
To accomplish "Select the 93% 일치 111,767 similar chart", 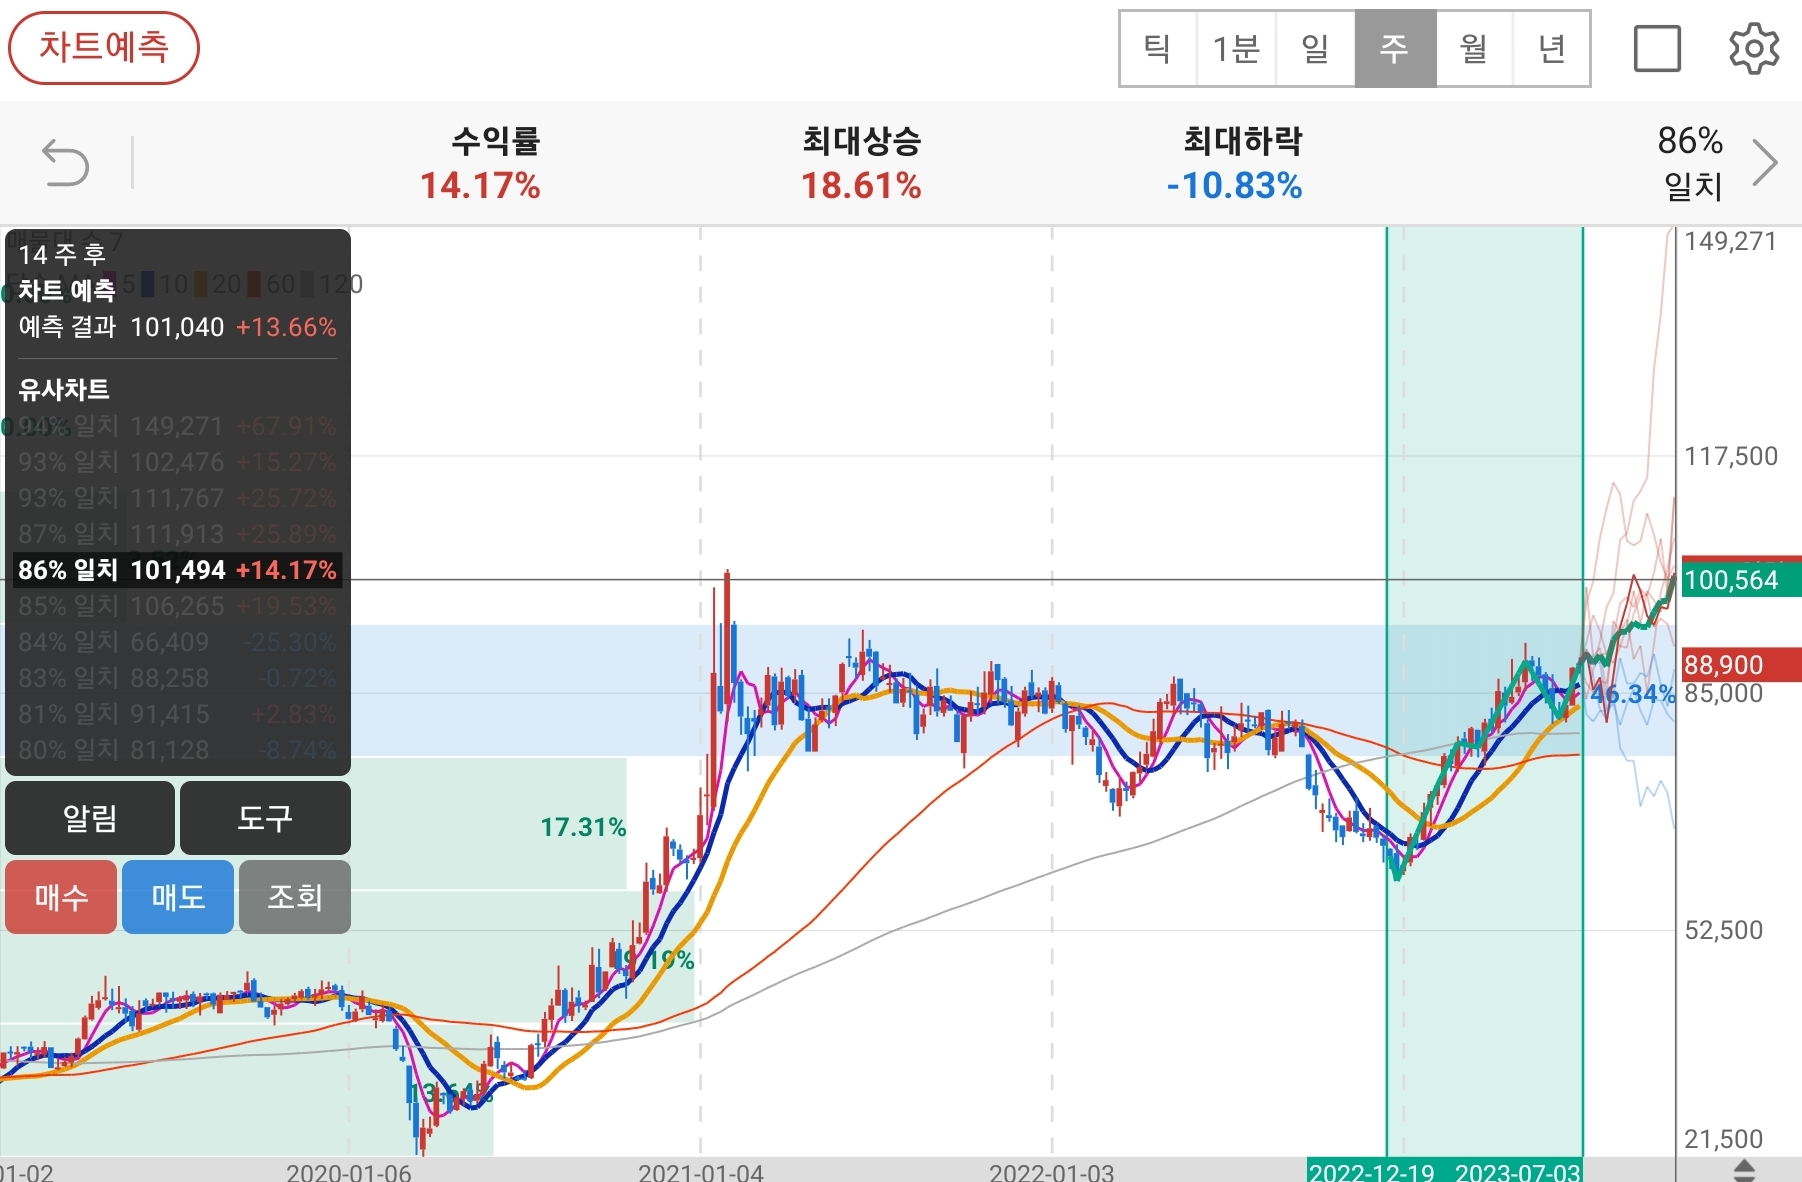I will (177, 498).
